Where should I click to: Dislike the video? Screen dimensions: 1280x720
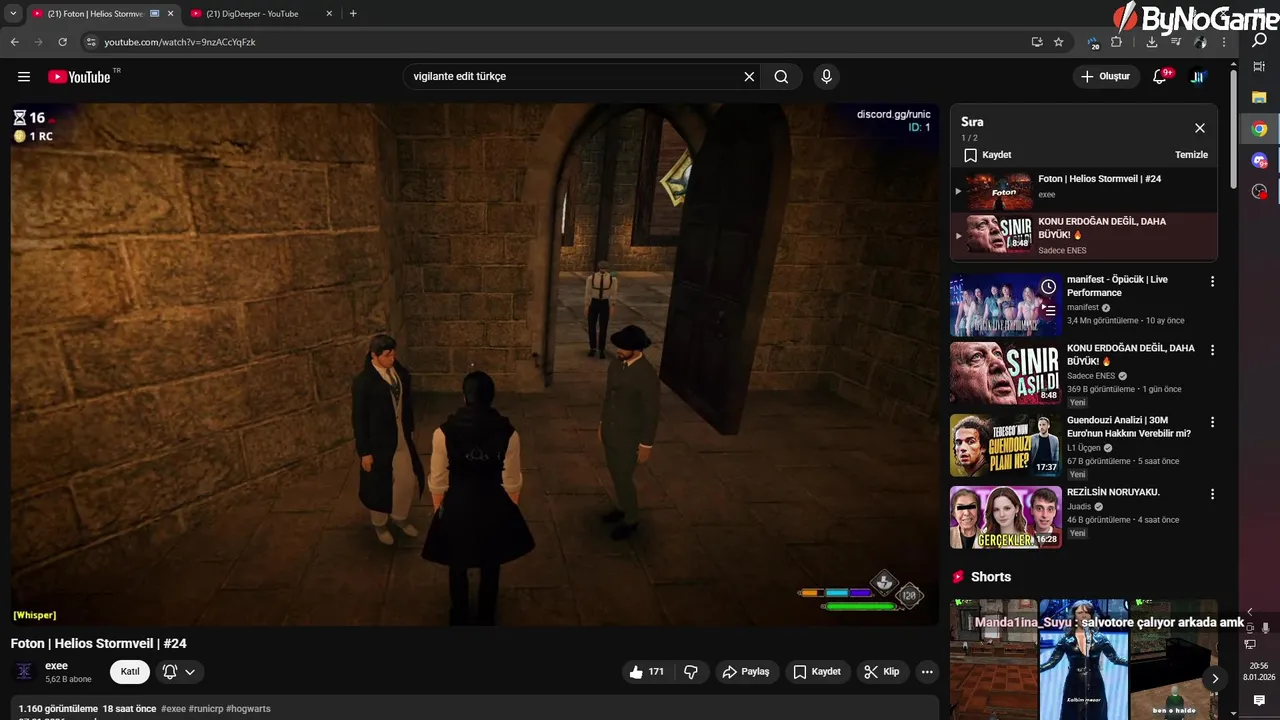tap(691, 672)
